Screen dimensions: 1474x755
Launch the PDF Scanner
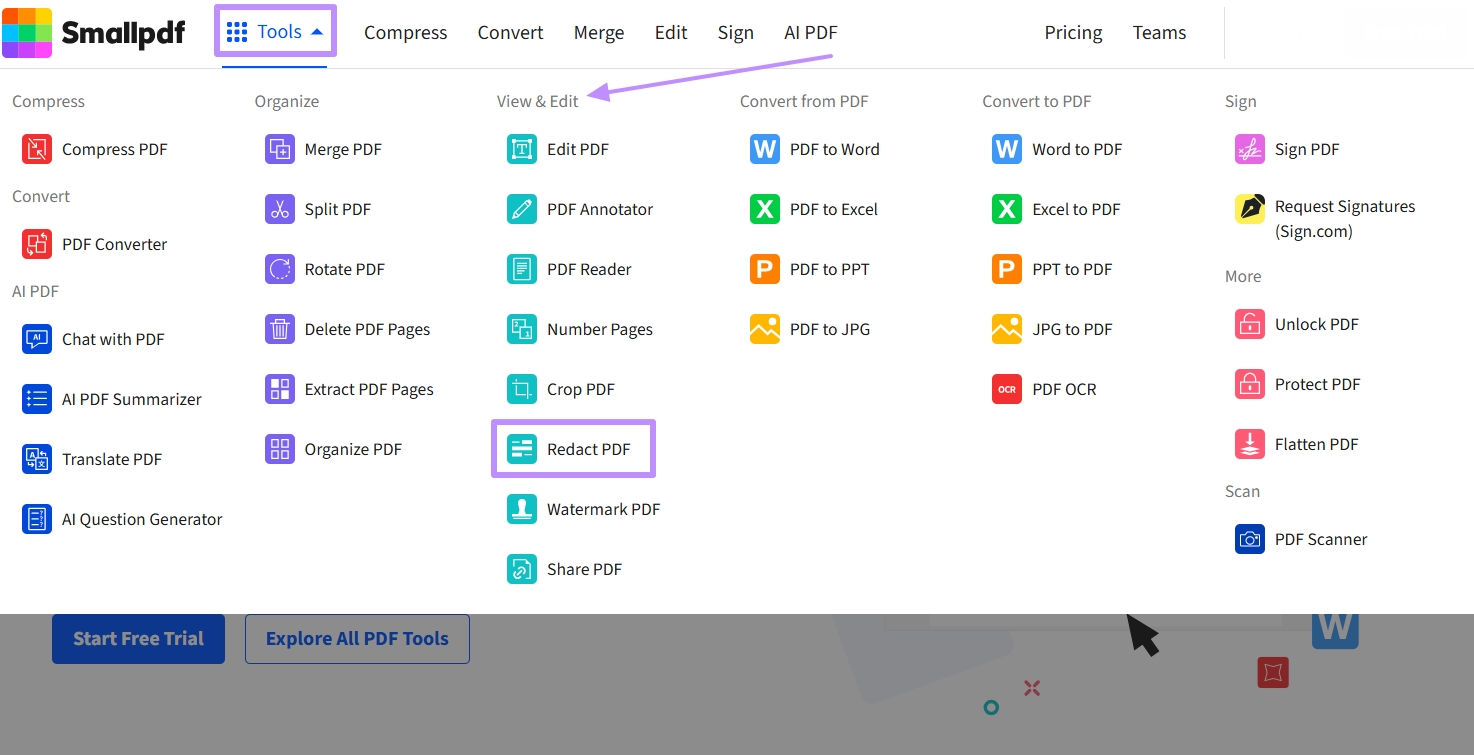pos(1249,538)
